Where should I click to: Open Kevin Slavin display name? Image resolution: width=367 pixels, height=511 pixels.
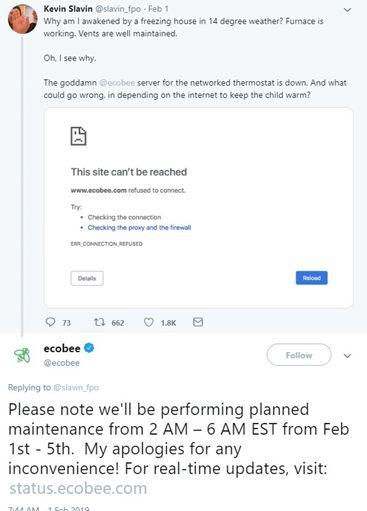coord(68,9)
